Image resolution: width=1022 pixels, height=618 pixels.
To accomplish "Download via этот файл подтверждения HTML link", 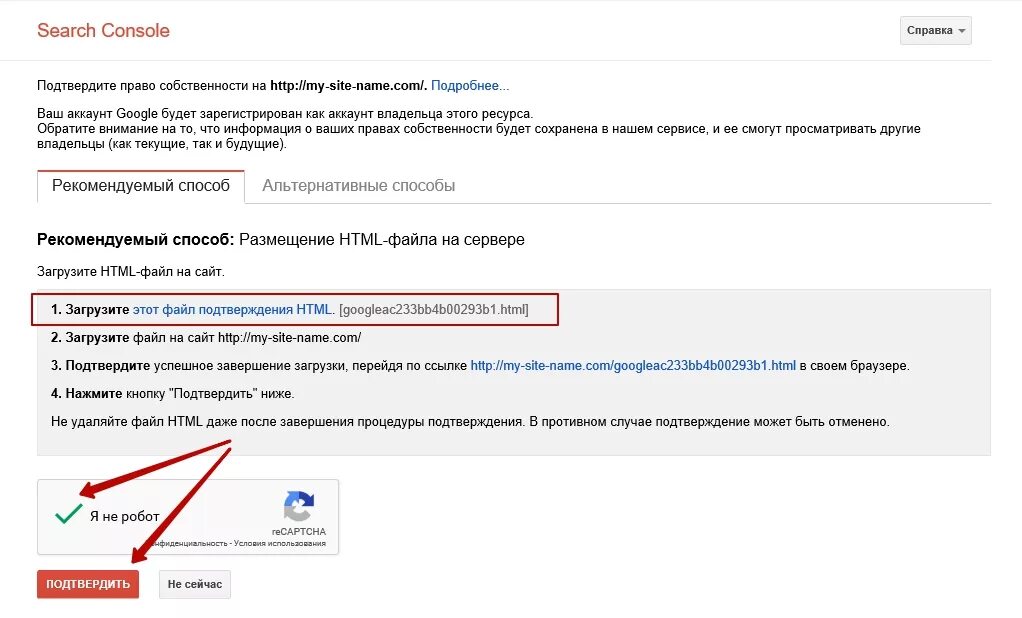I will coord(232,310).
